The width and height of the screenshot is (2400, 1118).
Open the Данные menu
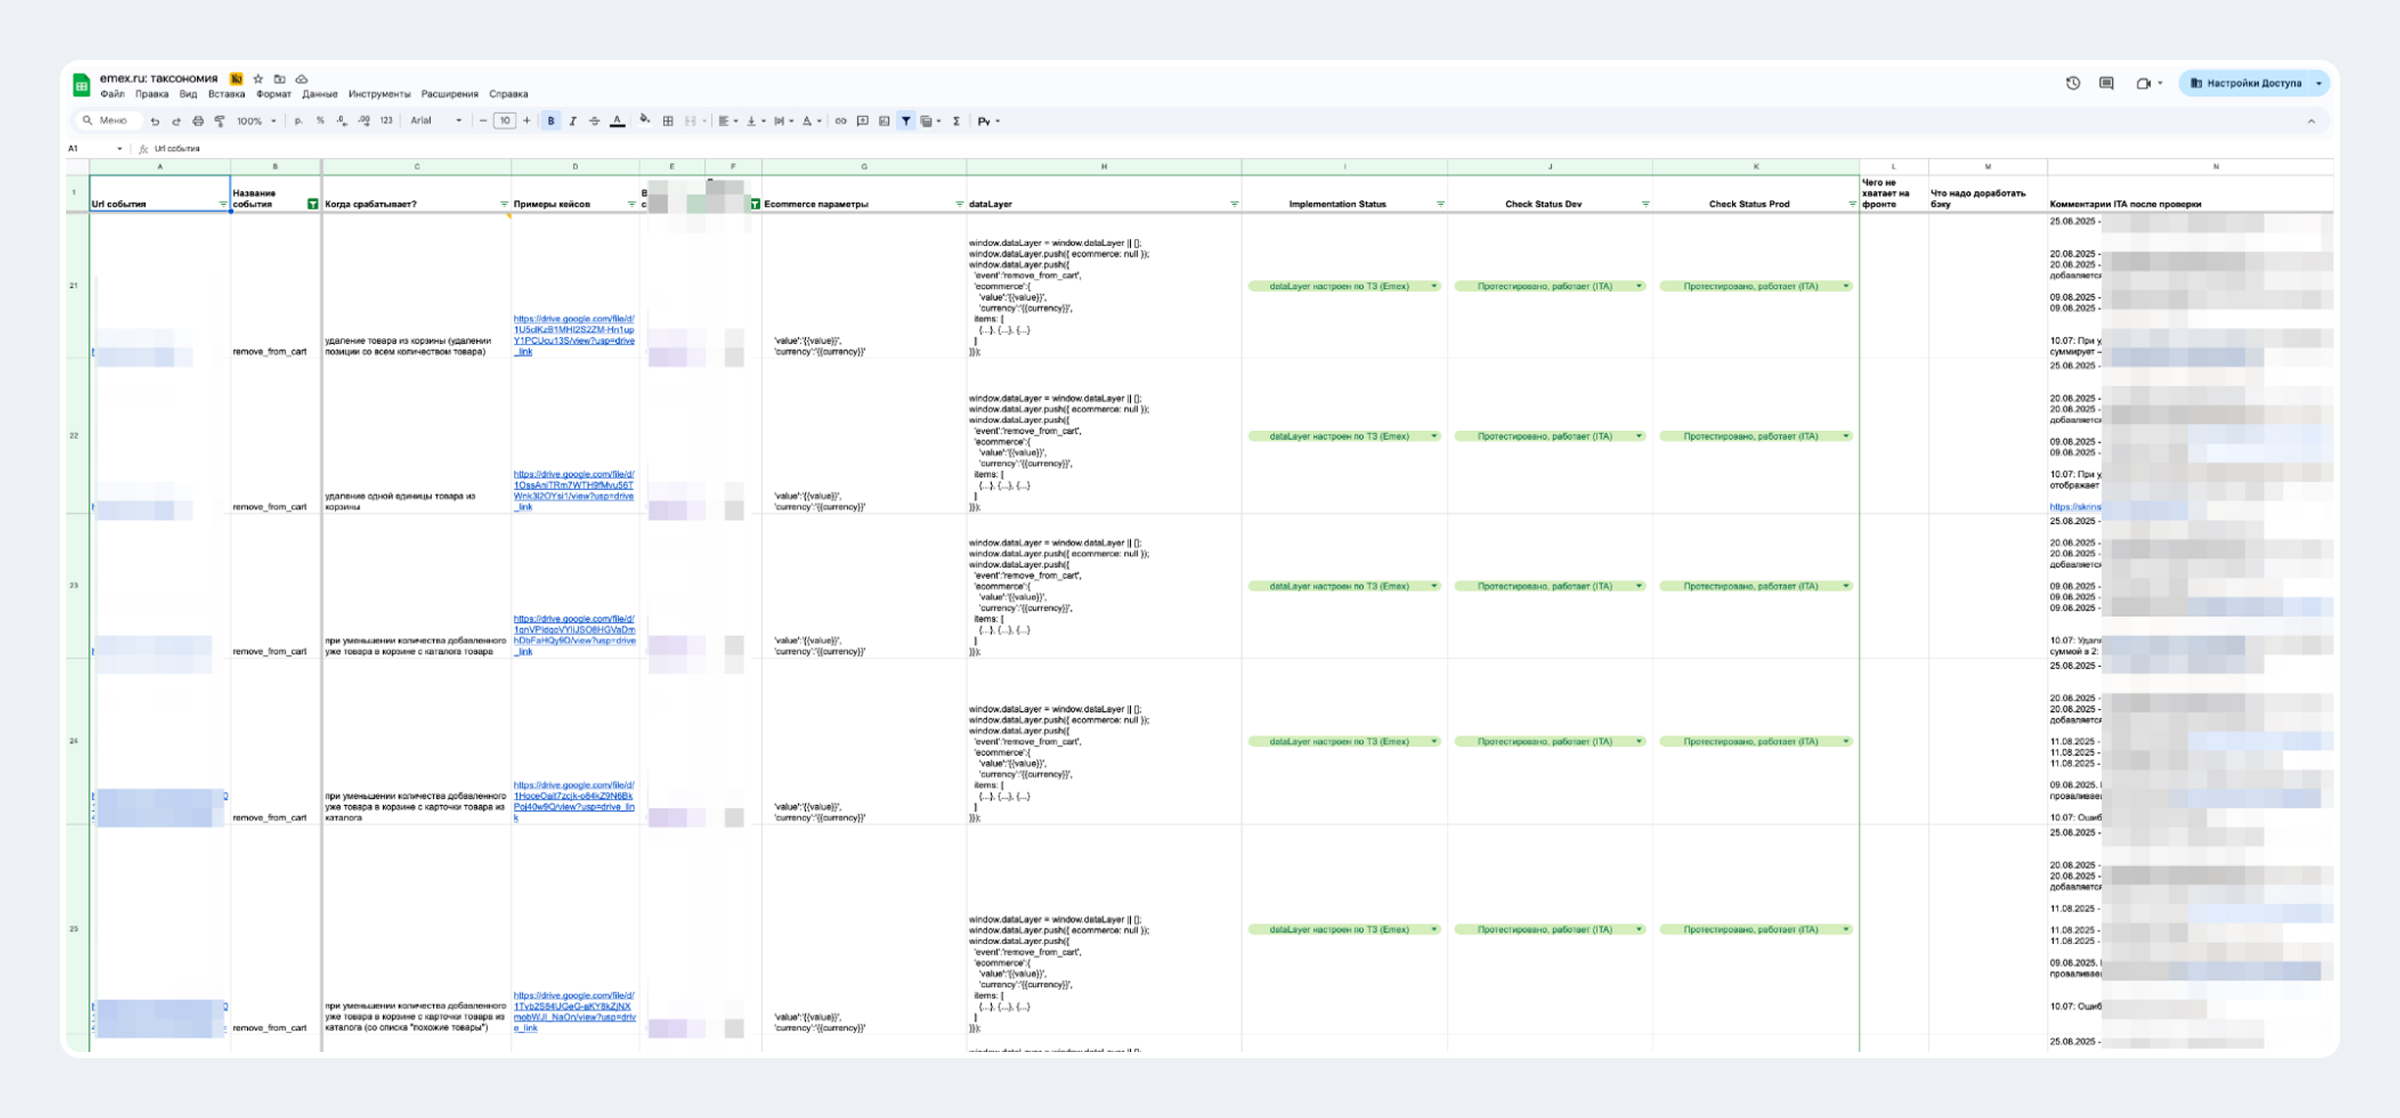319,94
